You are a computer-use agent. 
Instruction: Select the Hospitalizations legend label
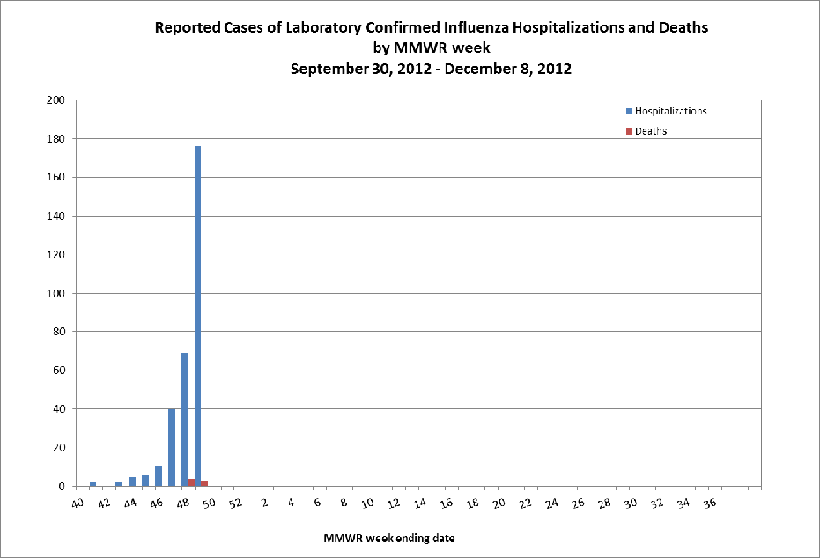click(670, 111)
